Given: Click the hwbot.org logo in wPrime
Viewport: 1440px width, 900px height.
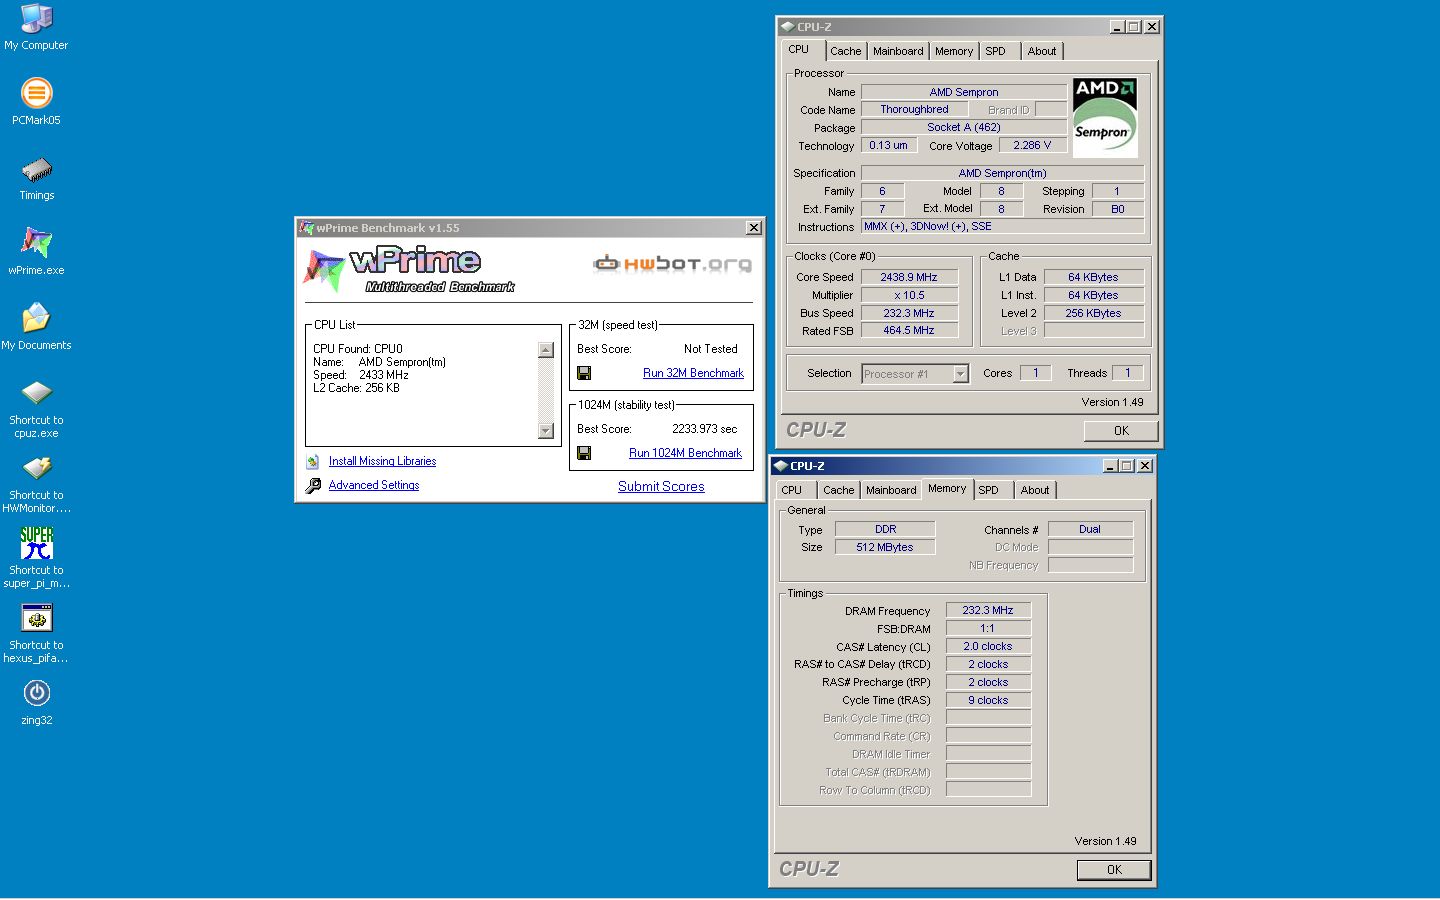Looking at the screenshot, I should (672, 264).
